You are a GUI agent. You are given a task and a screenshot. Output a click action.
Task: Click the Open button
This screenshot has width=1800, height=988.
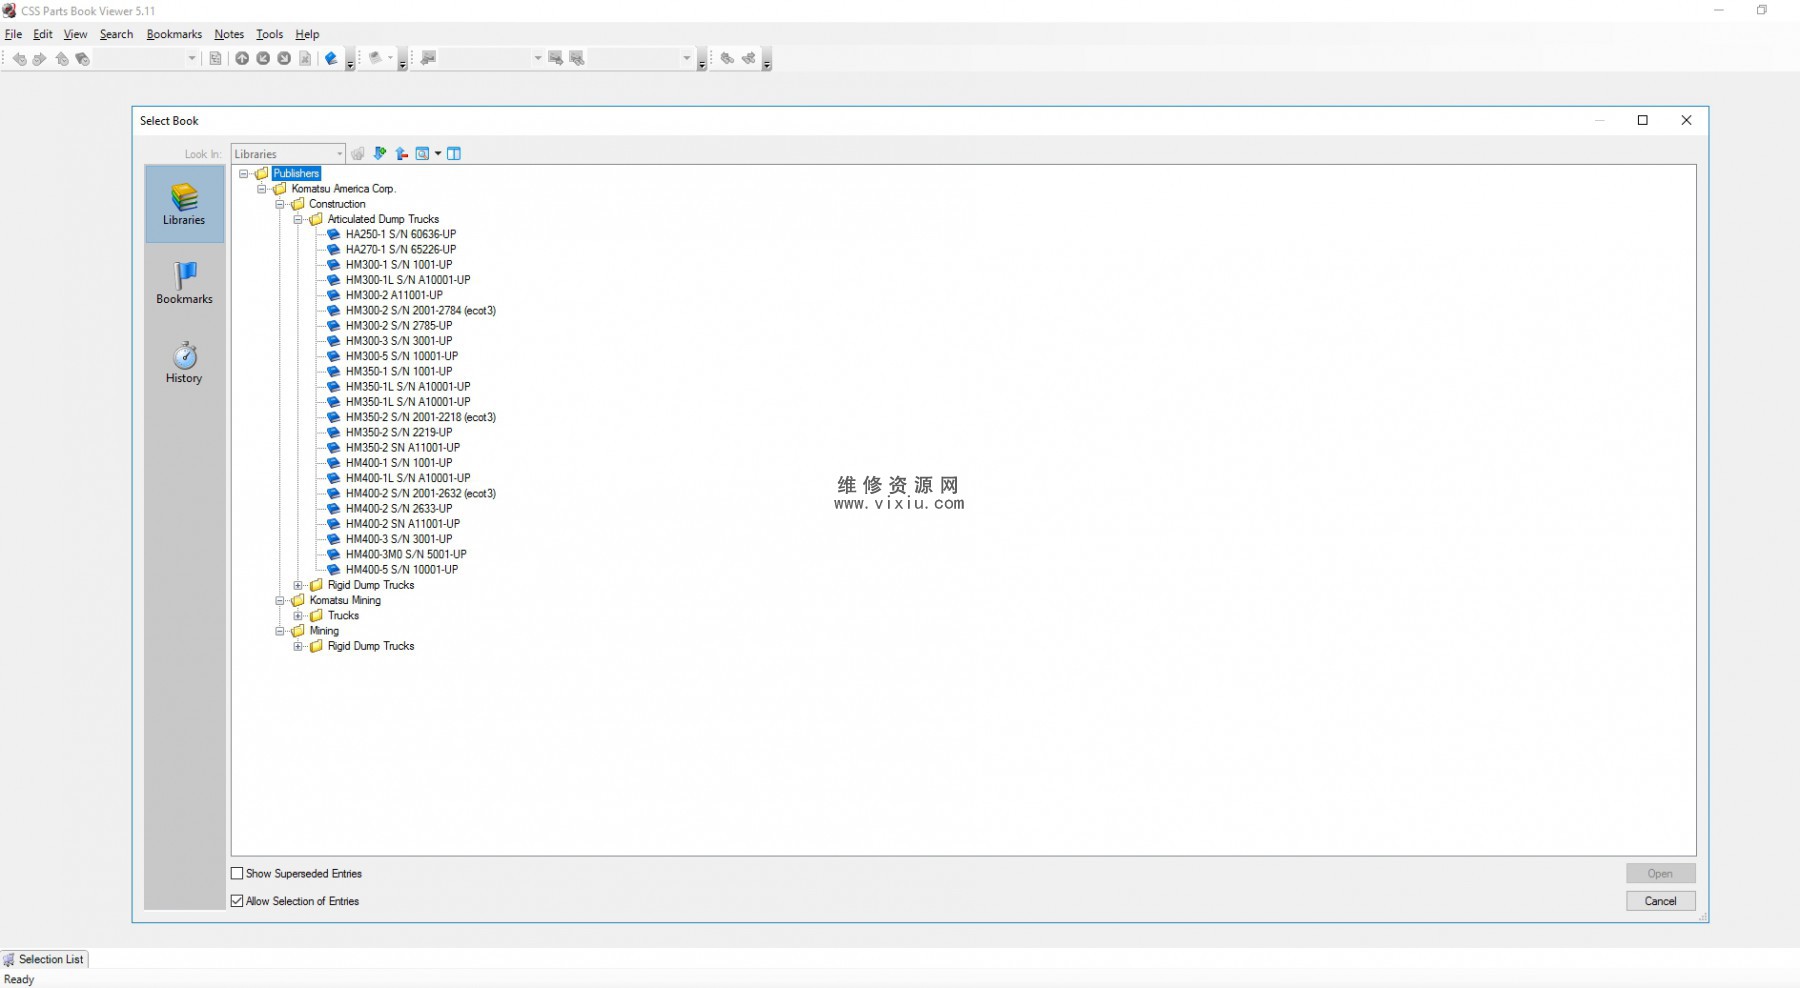1660,873
